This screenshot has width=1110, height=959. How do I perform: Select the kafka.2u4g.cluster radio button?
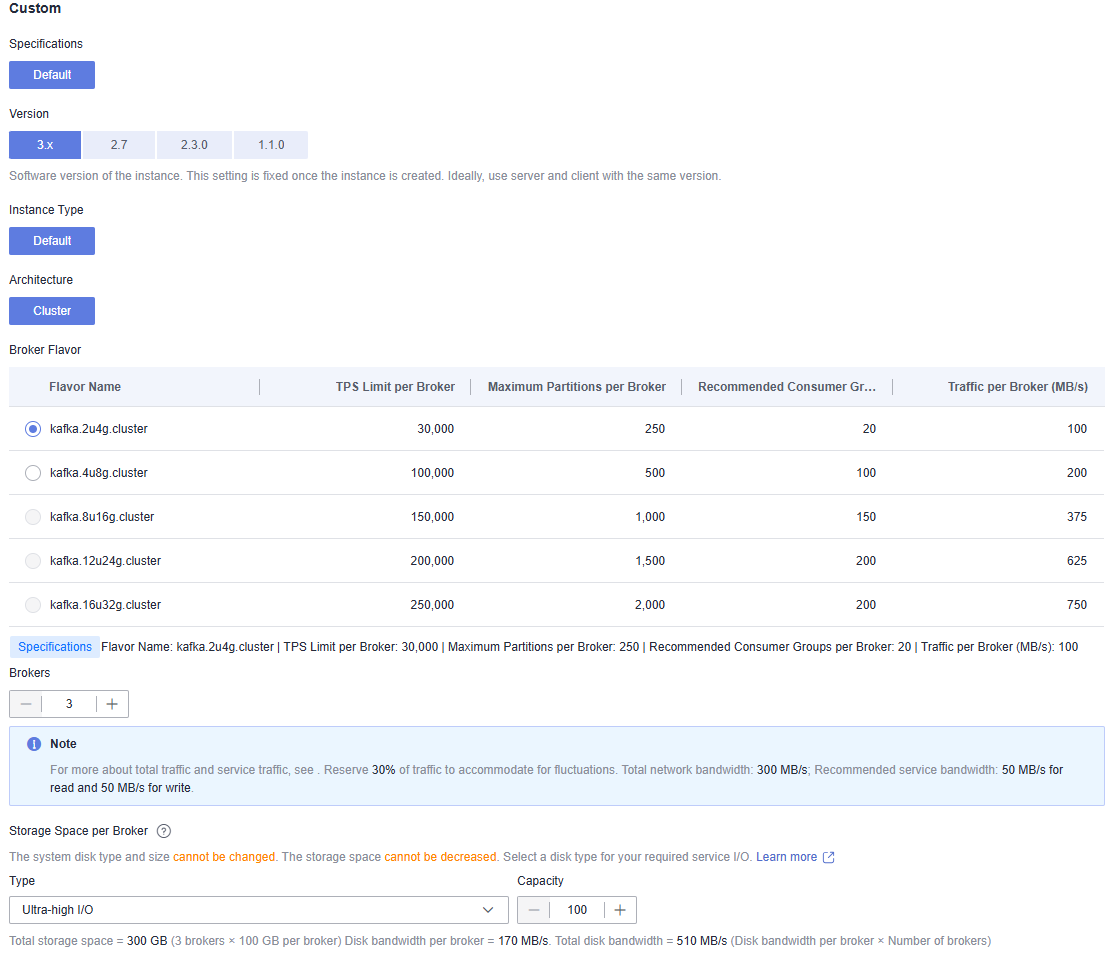coord(33,429)
